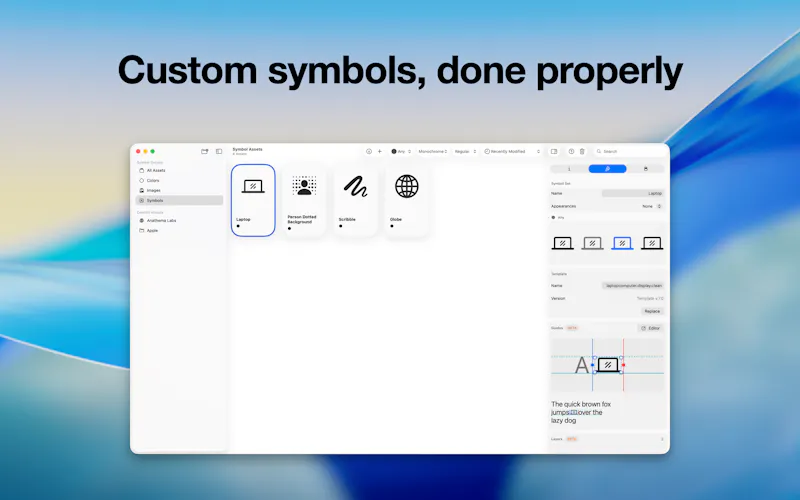Open the Any appearance dropdown

[401, 152]
